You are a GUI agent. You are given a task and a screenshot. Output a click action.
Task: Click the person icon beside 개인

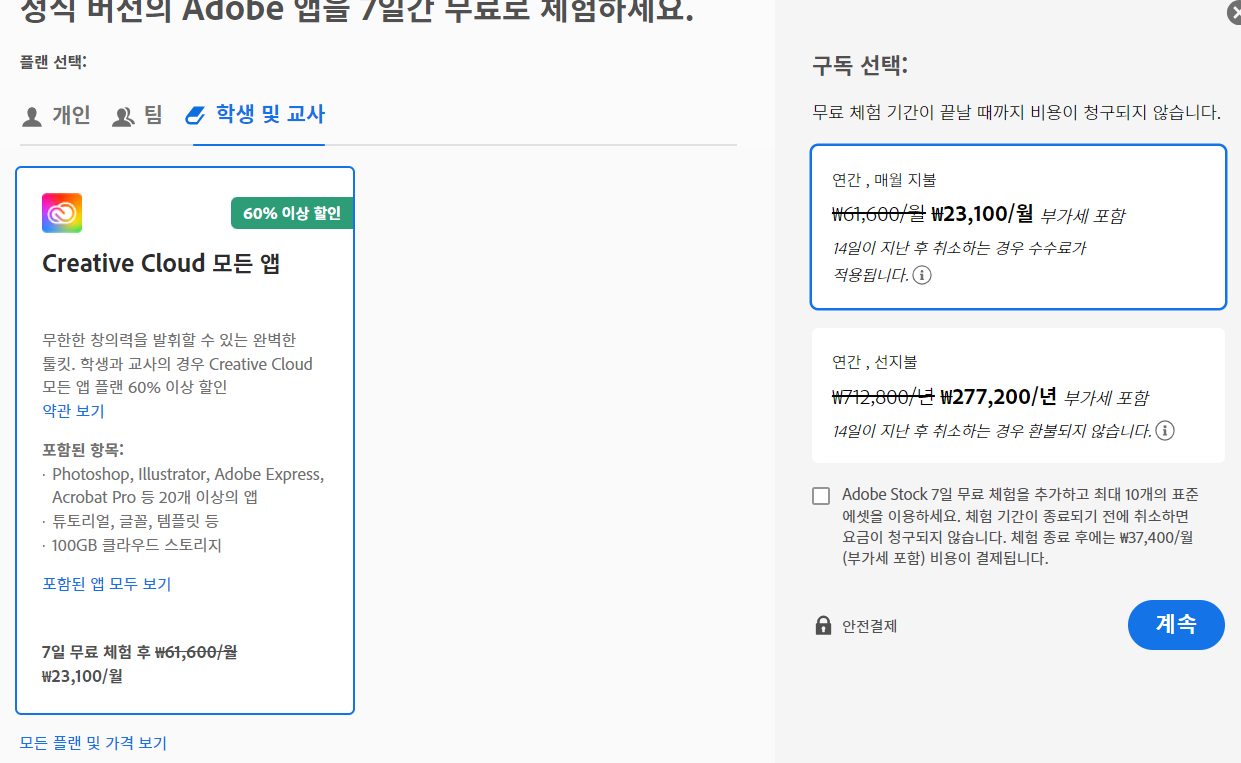[32, 117]
